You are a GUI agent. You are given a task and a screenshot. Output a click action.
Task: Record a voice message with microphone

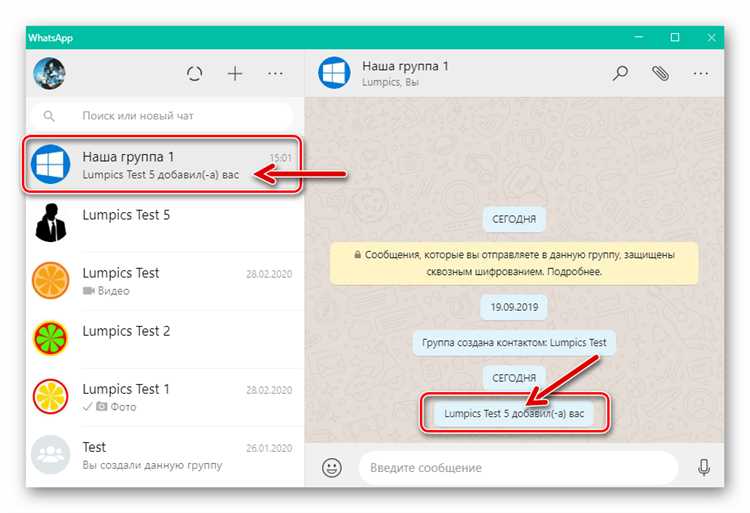(704, 468)
